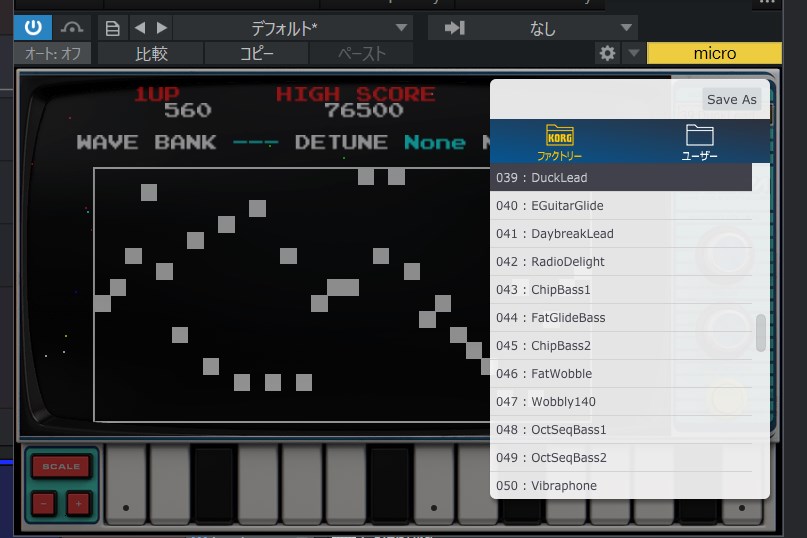Click the コピー copy button
This screenshot has width=807, height=538.
257,54
